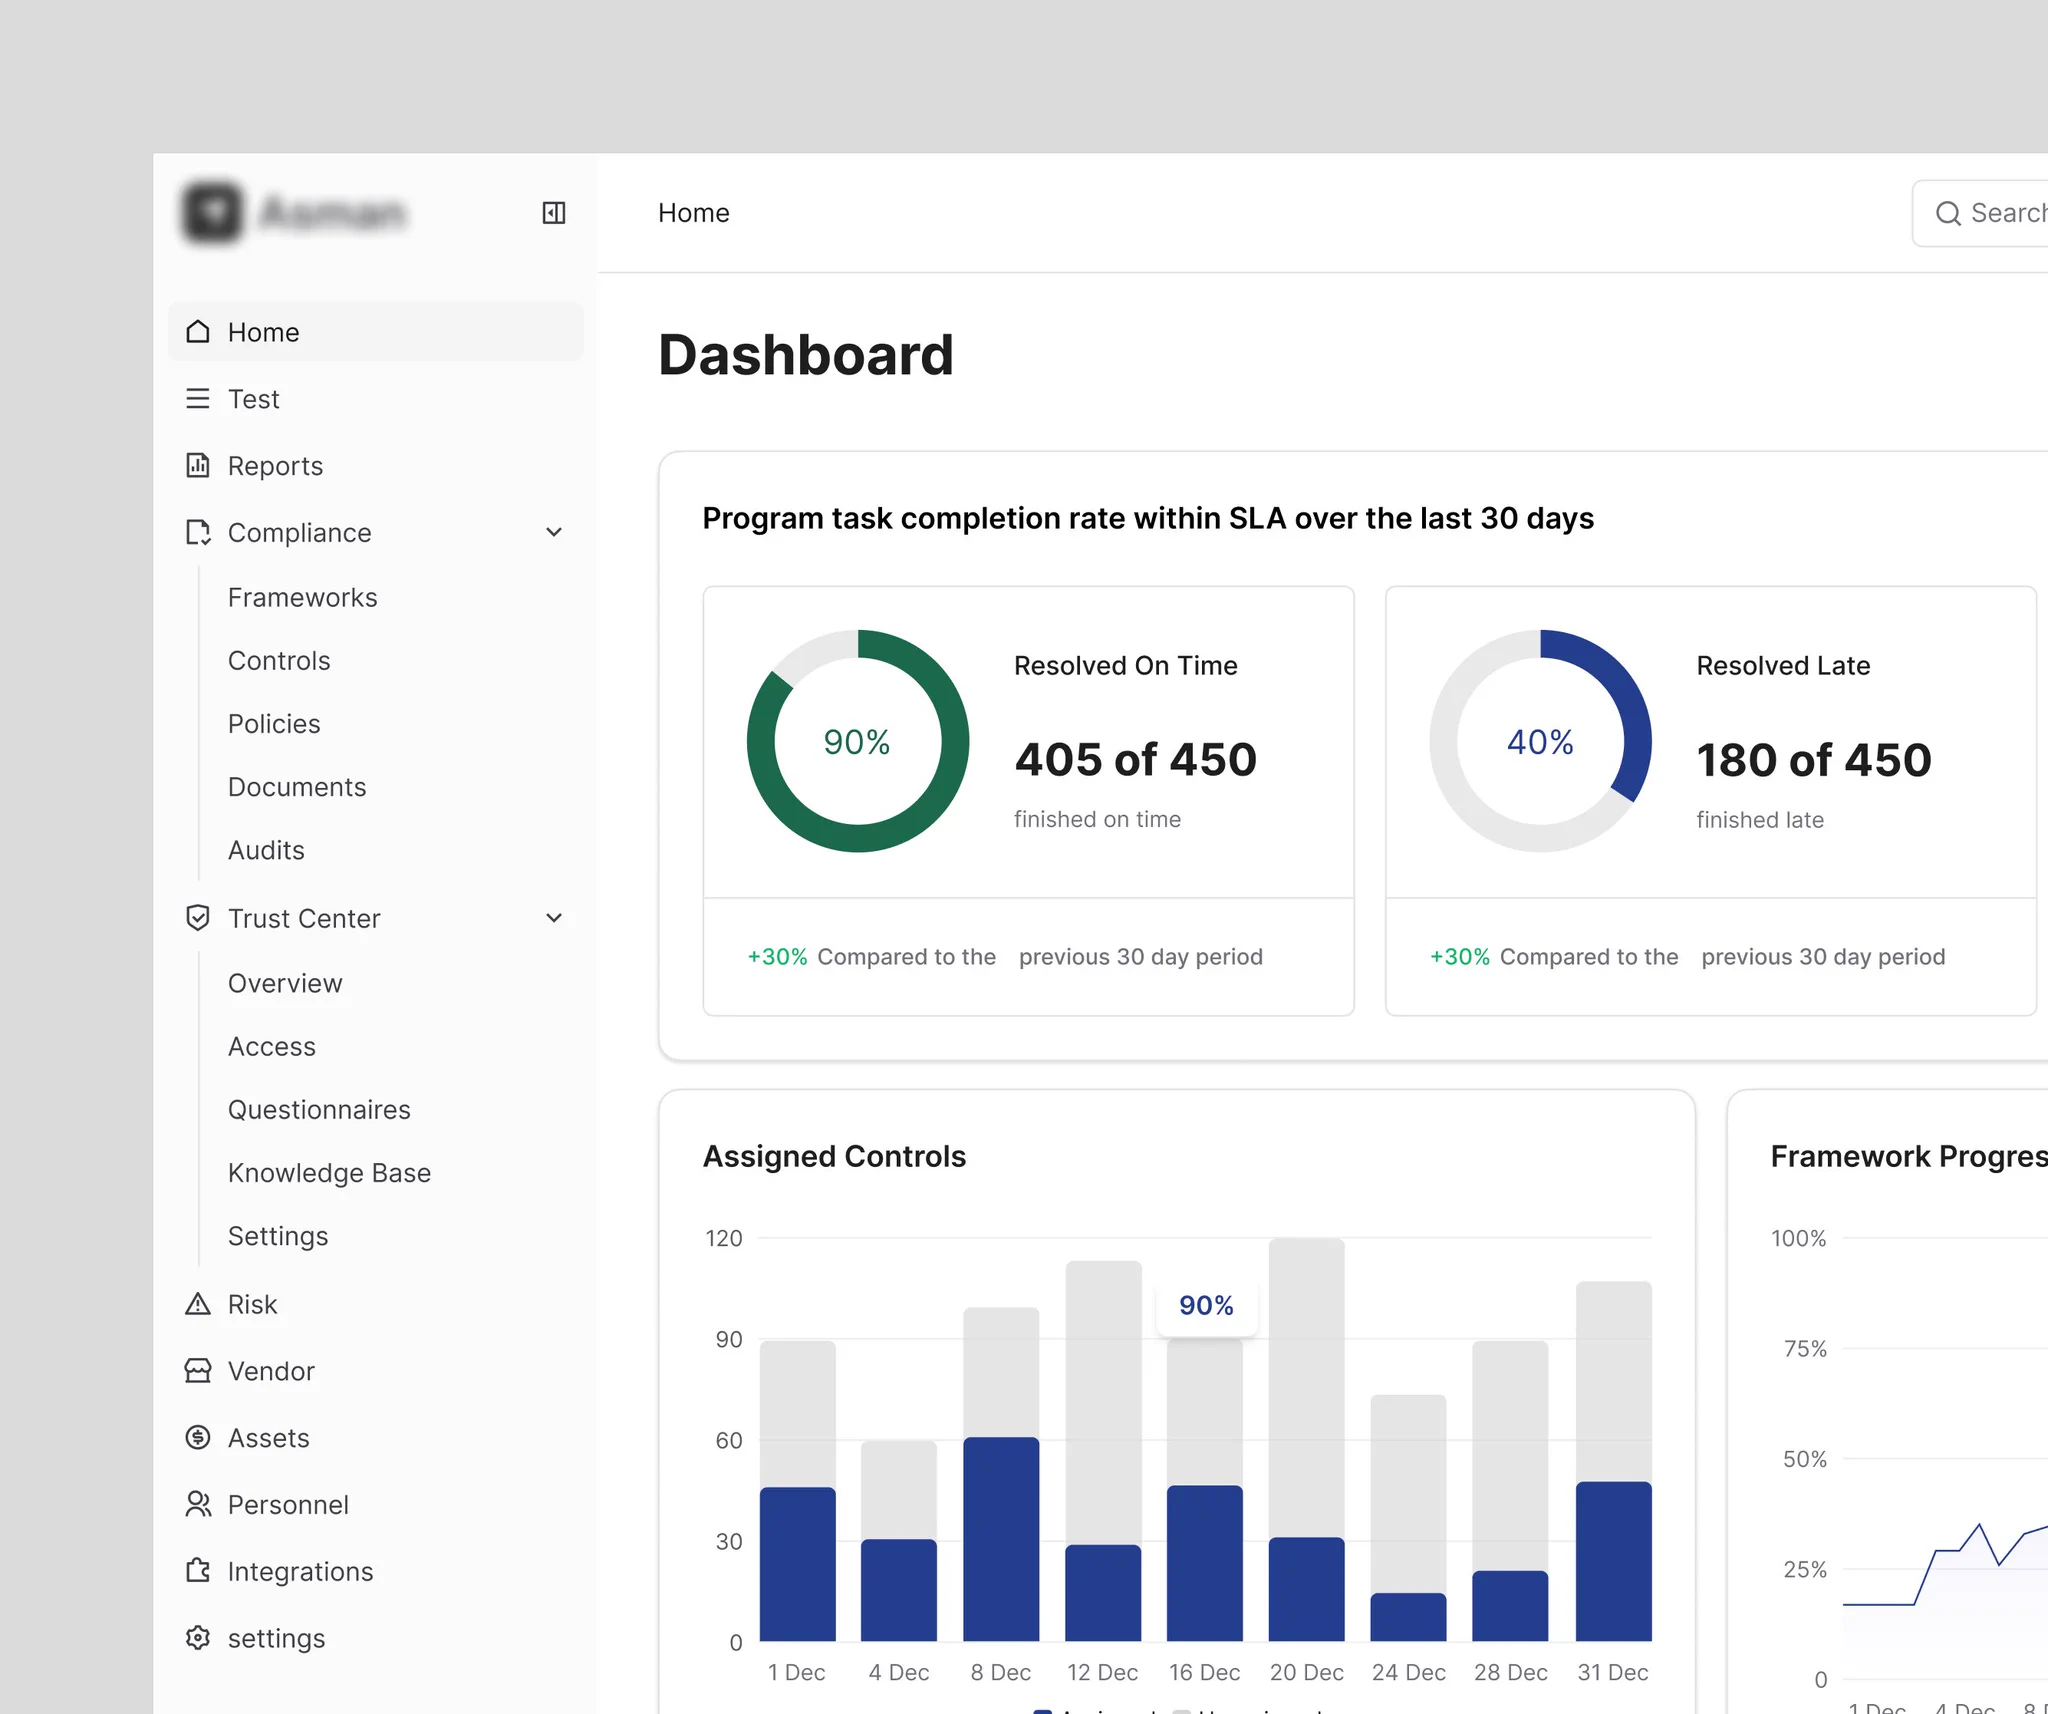Click the Search input field
Screen dimensions: 2048x1714
1980,213
